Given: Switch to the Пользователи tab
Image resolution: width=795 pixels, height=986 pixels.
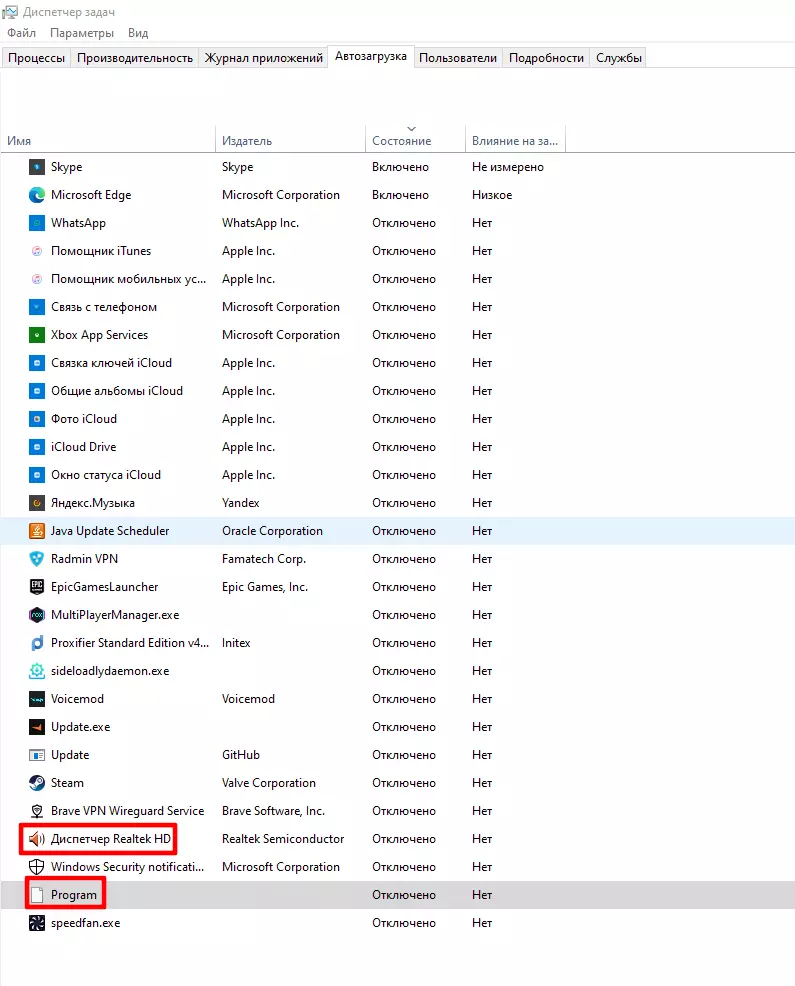Looking at the screenshot, I should click(458, 58).
